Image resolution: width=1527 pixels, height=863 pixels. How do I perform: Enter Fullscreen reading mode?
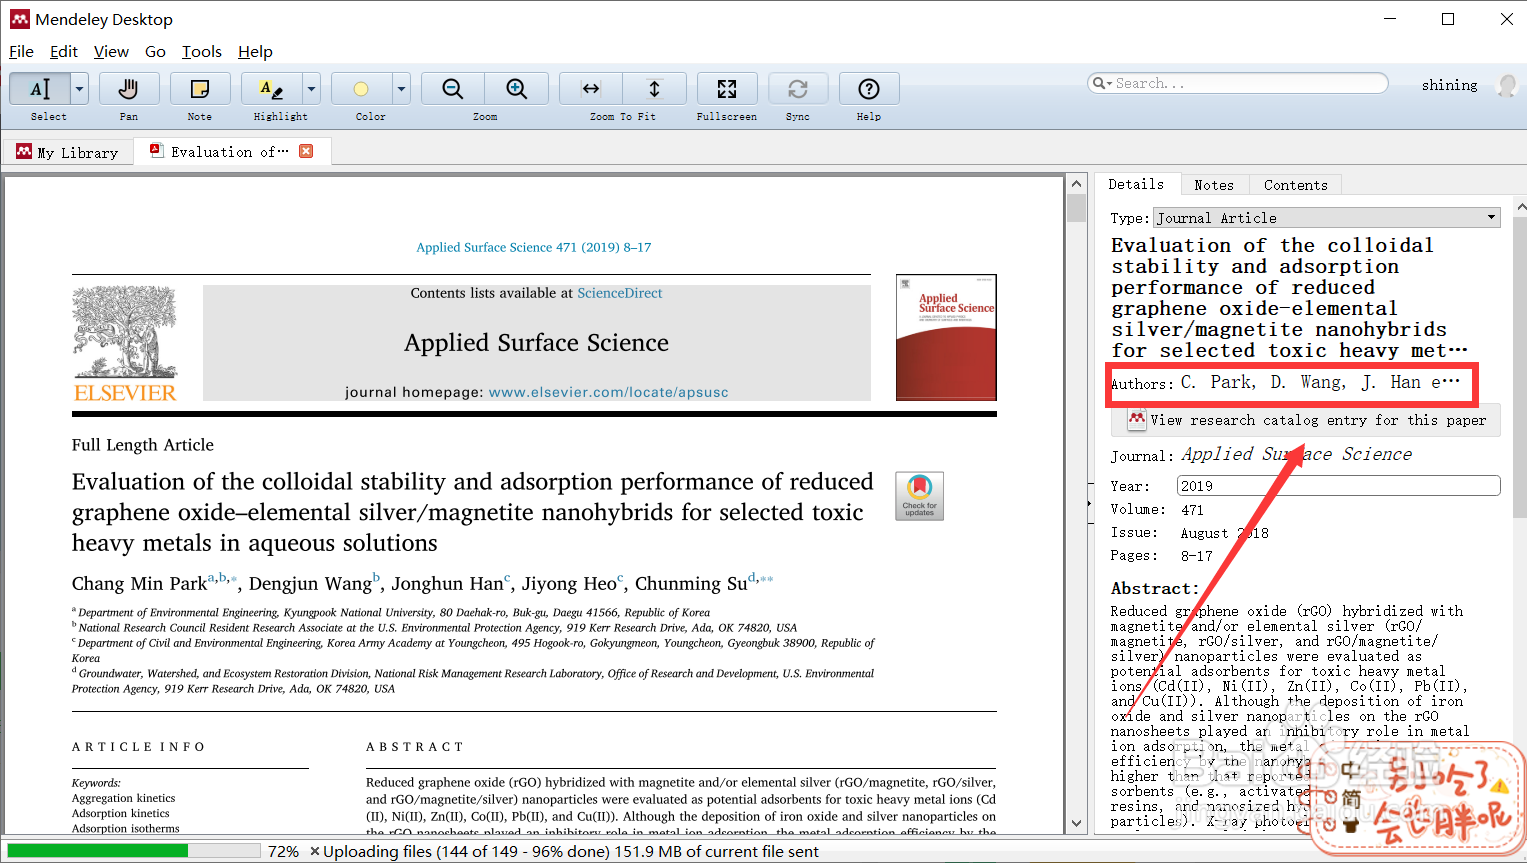pos(727,89)
